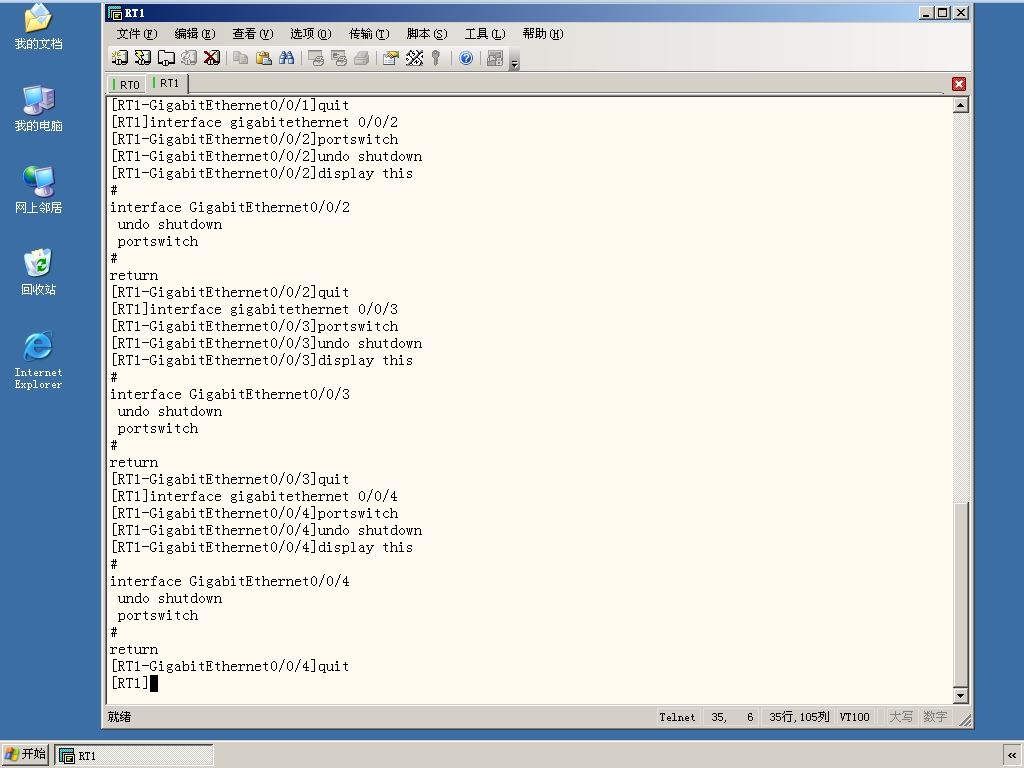
Task: Click line '[RT1]interface gigabitethernet 0/0/4'
Action: pyautogui.click(x=254, y=496)
